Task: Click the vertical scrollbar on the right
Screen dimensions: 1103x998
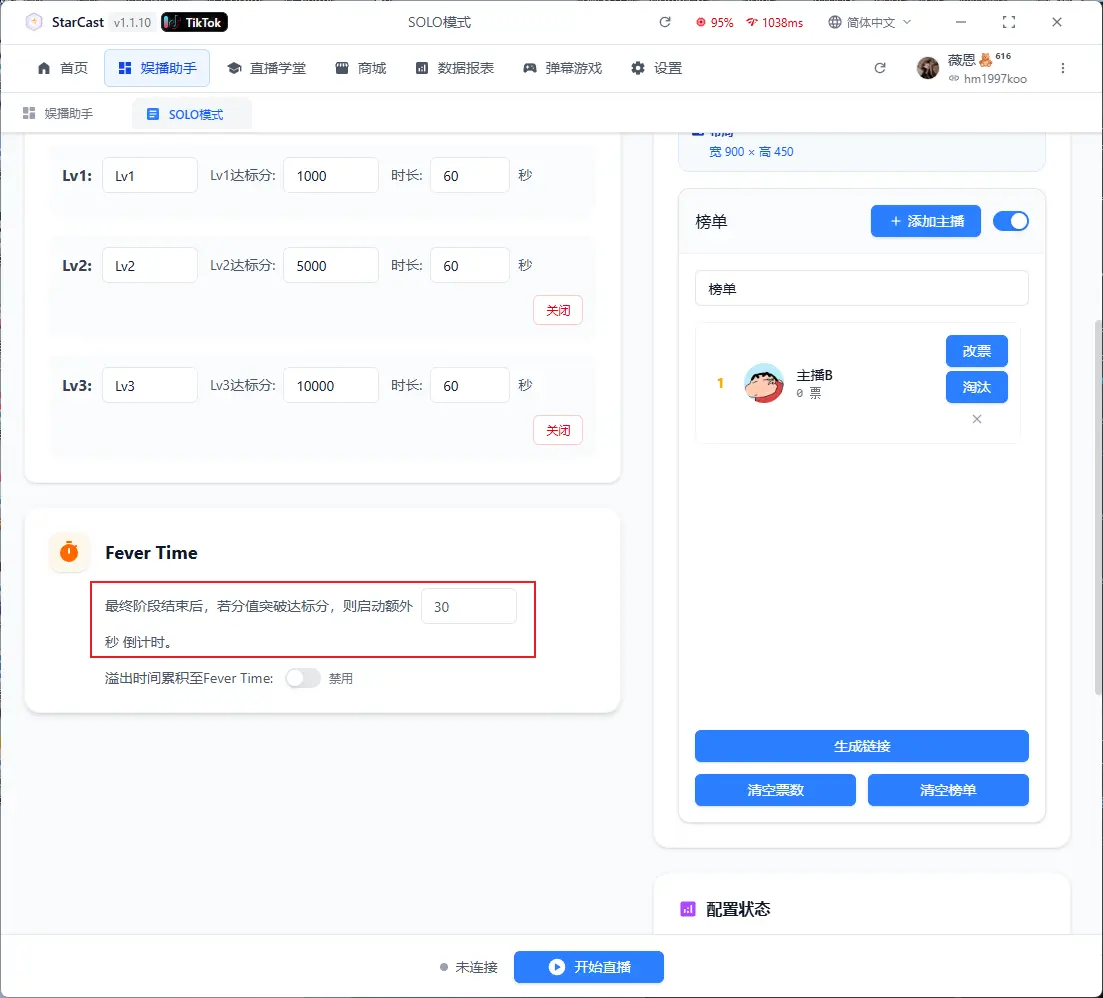Action: click(x=1096, y=500)
